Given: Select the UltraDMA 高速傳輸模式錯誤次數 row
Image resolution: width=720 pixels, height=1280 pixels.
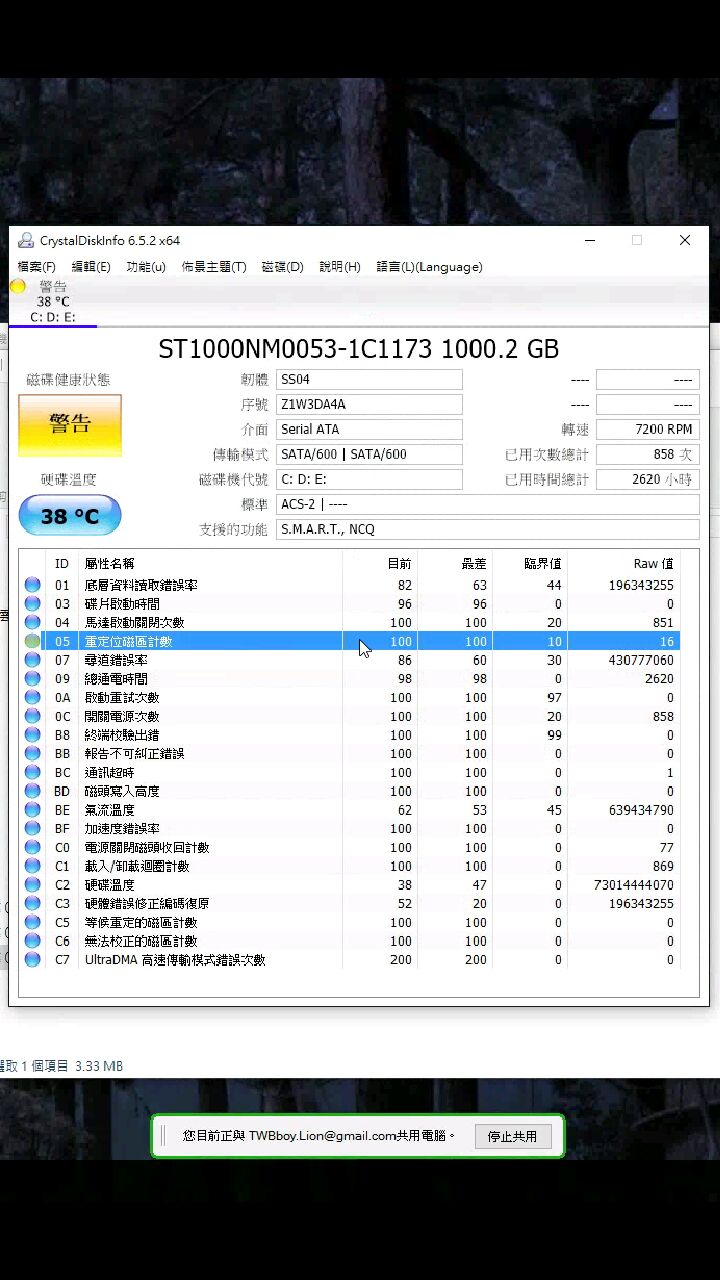Looking at the screenshot, I should pyautogui.click(x=350, y=960).
